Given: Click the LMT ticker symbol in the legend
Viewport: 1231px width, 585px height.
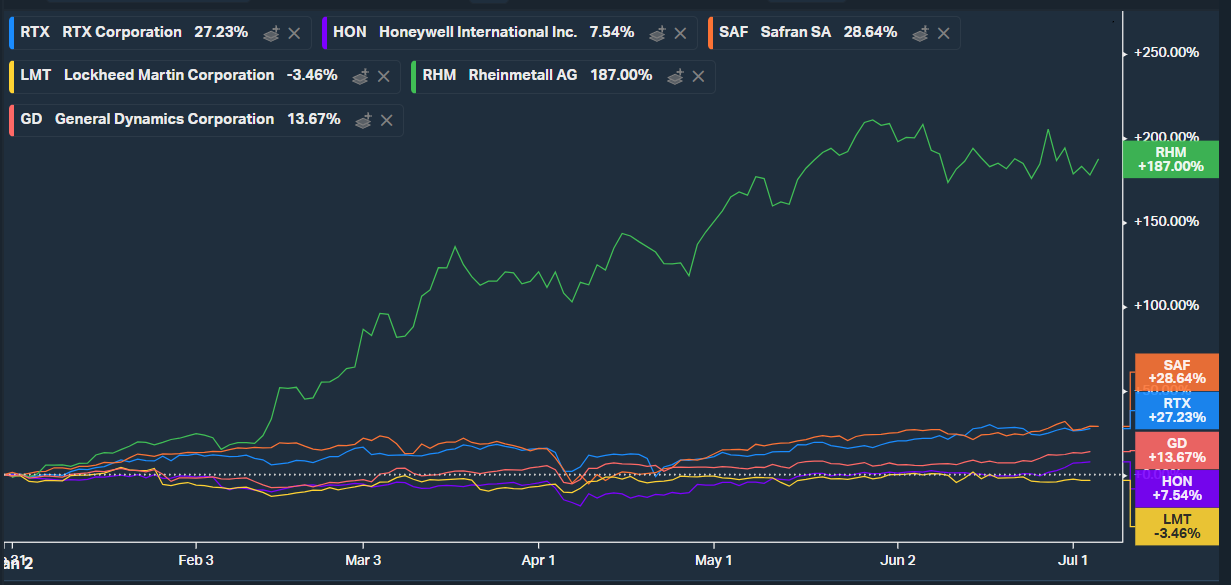Looking at the screenshot, I should coord(35,75).
